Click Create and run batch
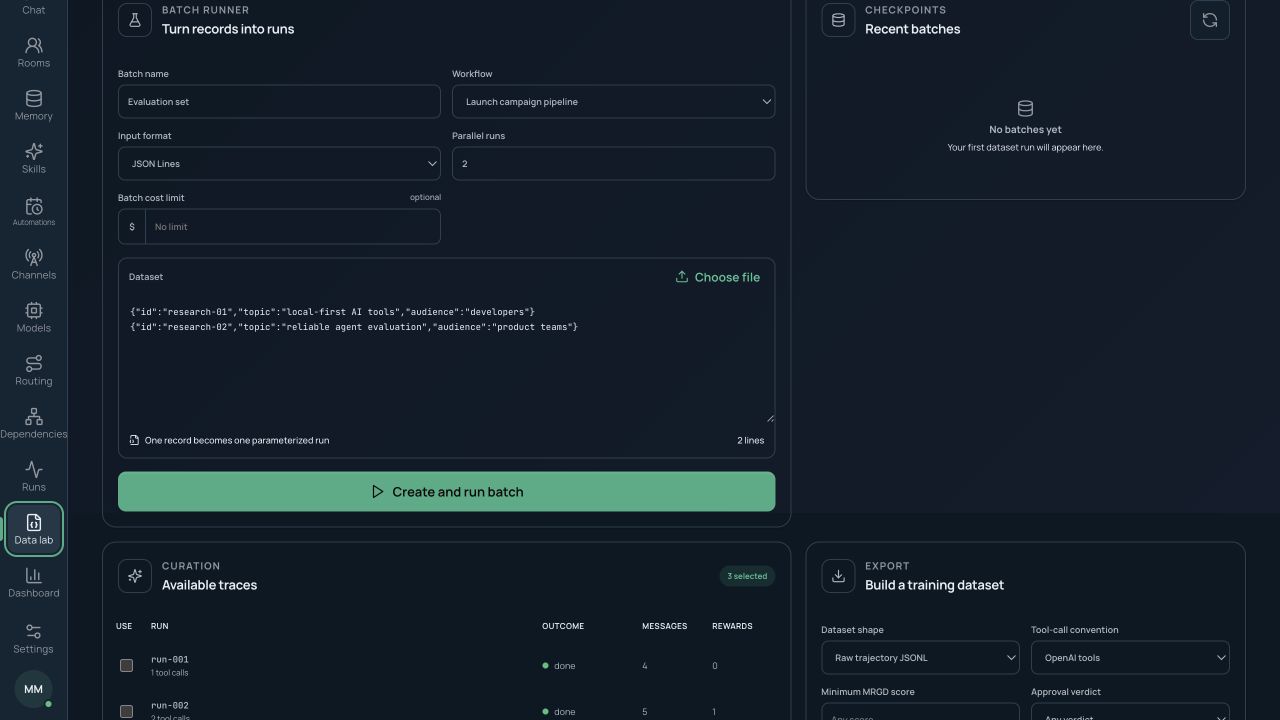Viewport: 1280px width, 720px height. (x=446, y=491)
